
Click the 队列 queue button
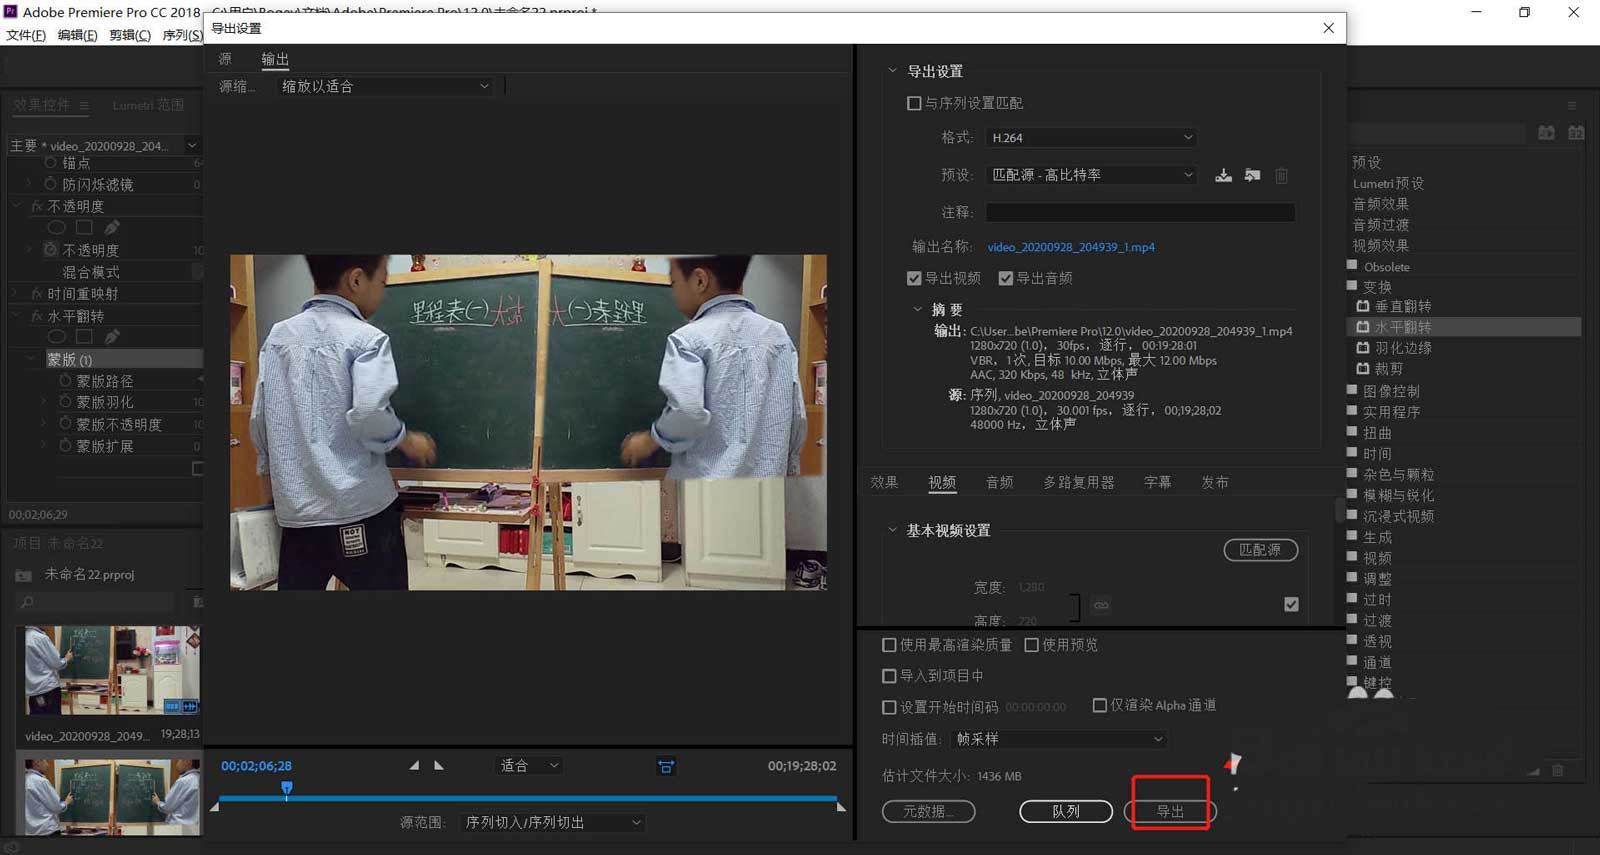[x=1065, y=811]
